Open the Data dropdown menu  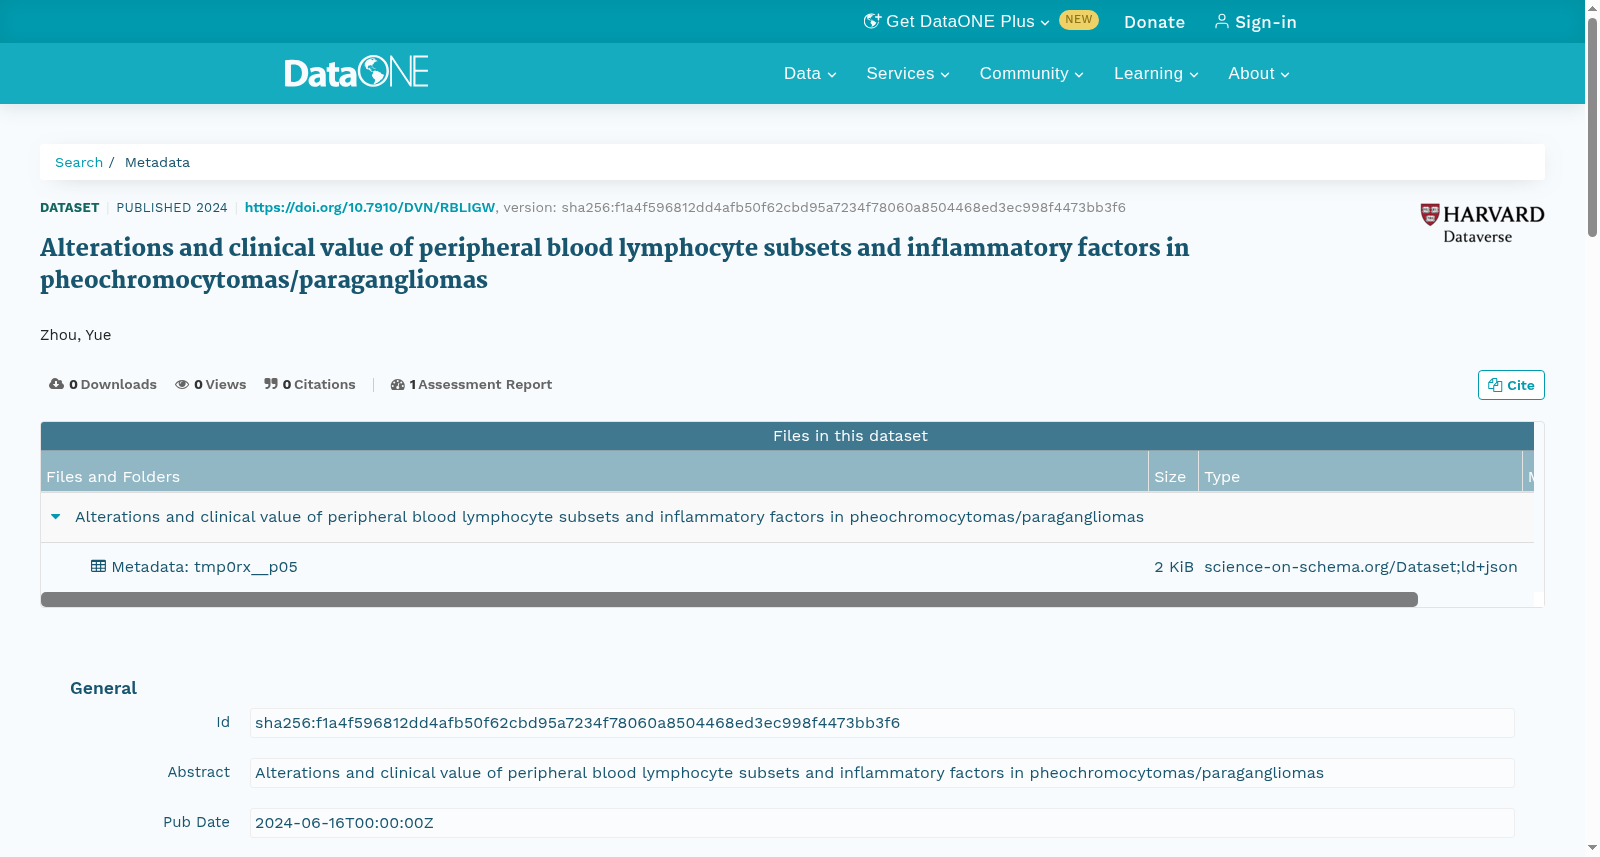810,73
